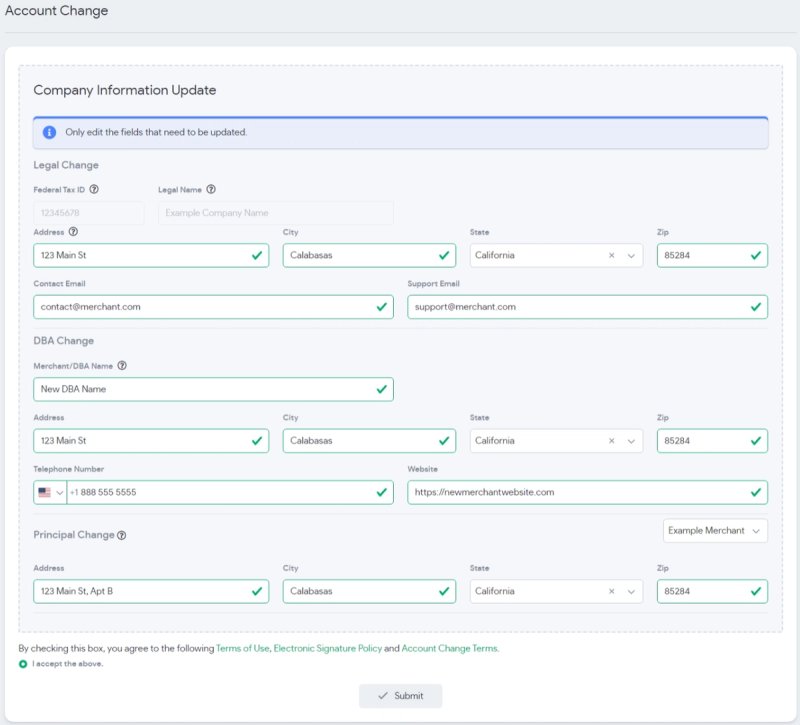Screen dimensions: 800x725
Task: Click the Federal Tax ID help icon
Action: [x=94, y=189]
